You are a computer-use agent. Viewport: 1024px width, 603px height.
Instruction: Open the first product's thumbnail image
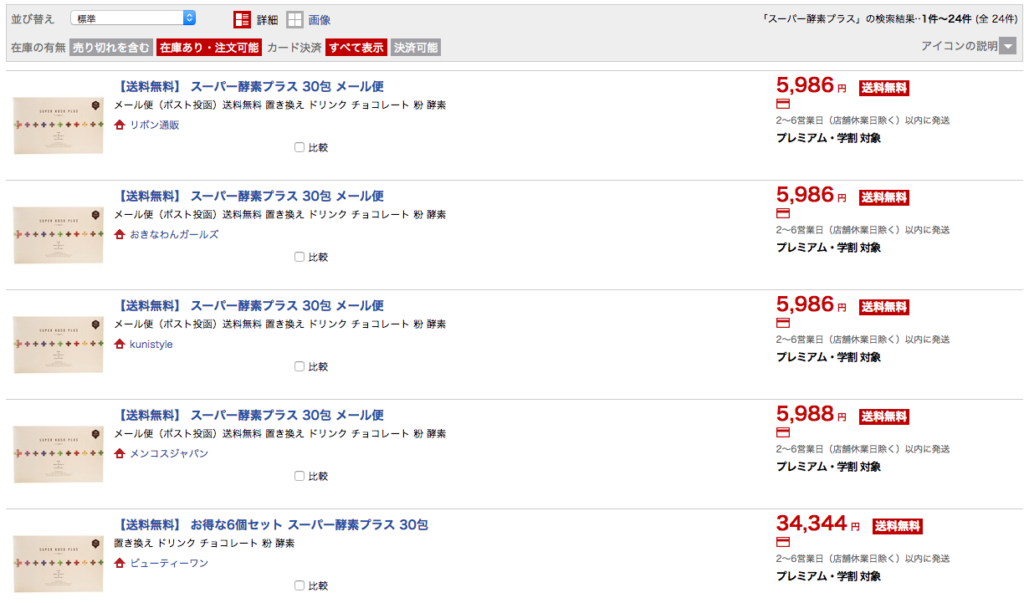point(58,125)
